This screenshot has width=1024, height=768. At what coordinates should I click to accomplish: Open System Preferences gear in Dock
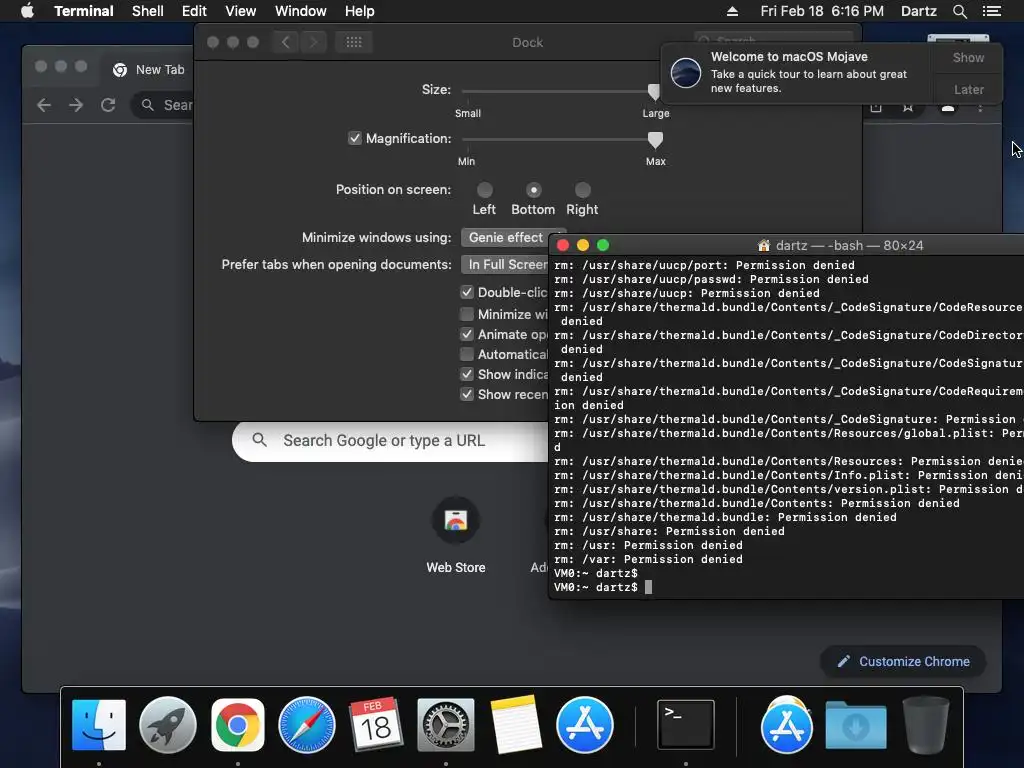tap(446, 725)
